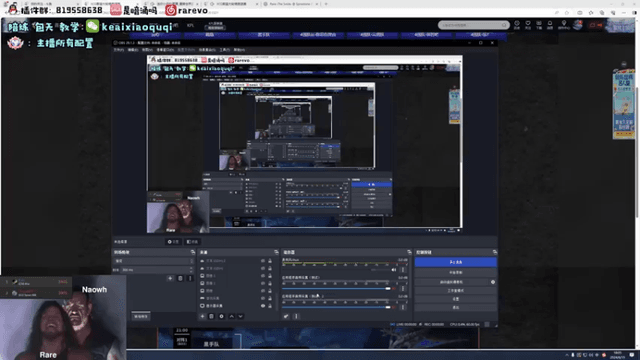Open the File menu in OBS

pos(119,50)
